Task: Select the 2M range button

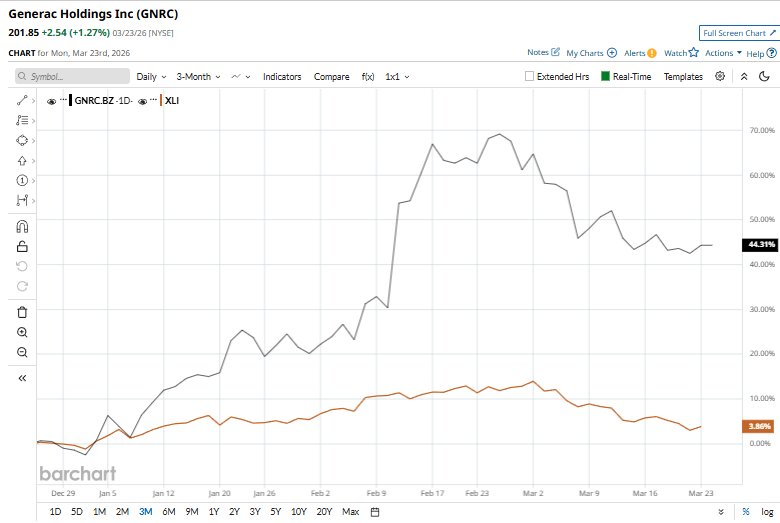Action: [122, 512]
